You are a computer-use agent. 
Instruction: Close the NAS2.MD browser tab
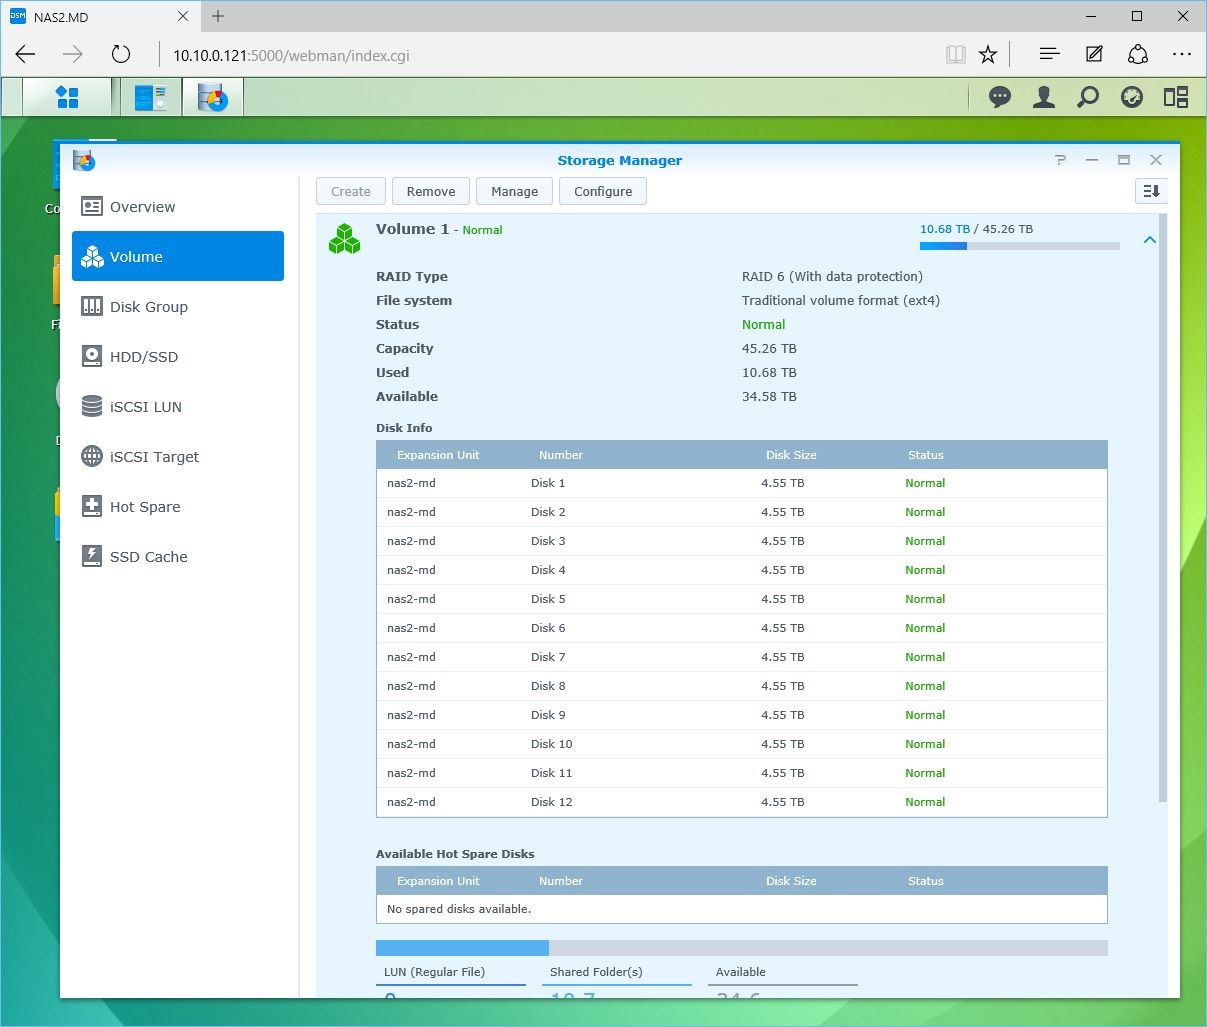tap(183, 16)
